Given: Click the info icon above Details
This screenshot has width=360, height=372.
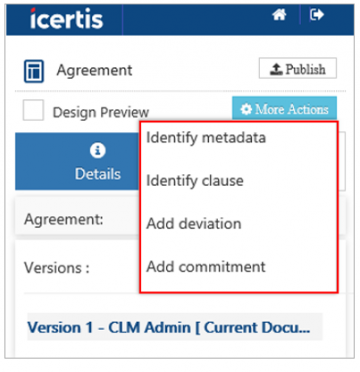Looking at the screenshot, I should coord(97,151).
